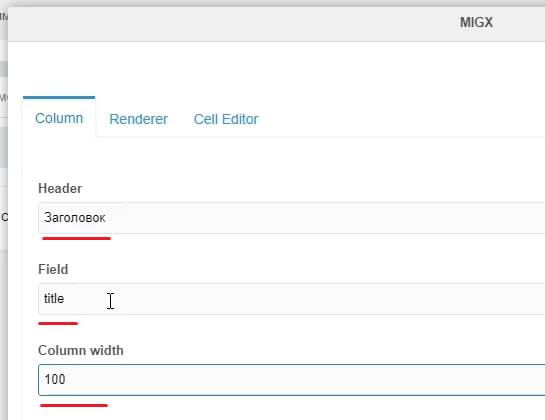Click the Column width input box
This screenshot has height=420, width=545.
coord(291,380)
